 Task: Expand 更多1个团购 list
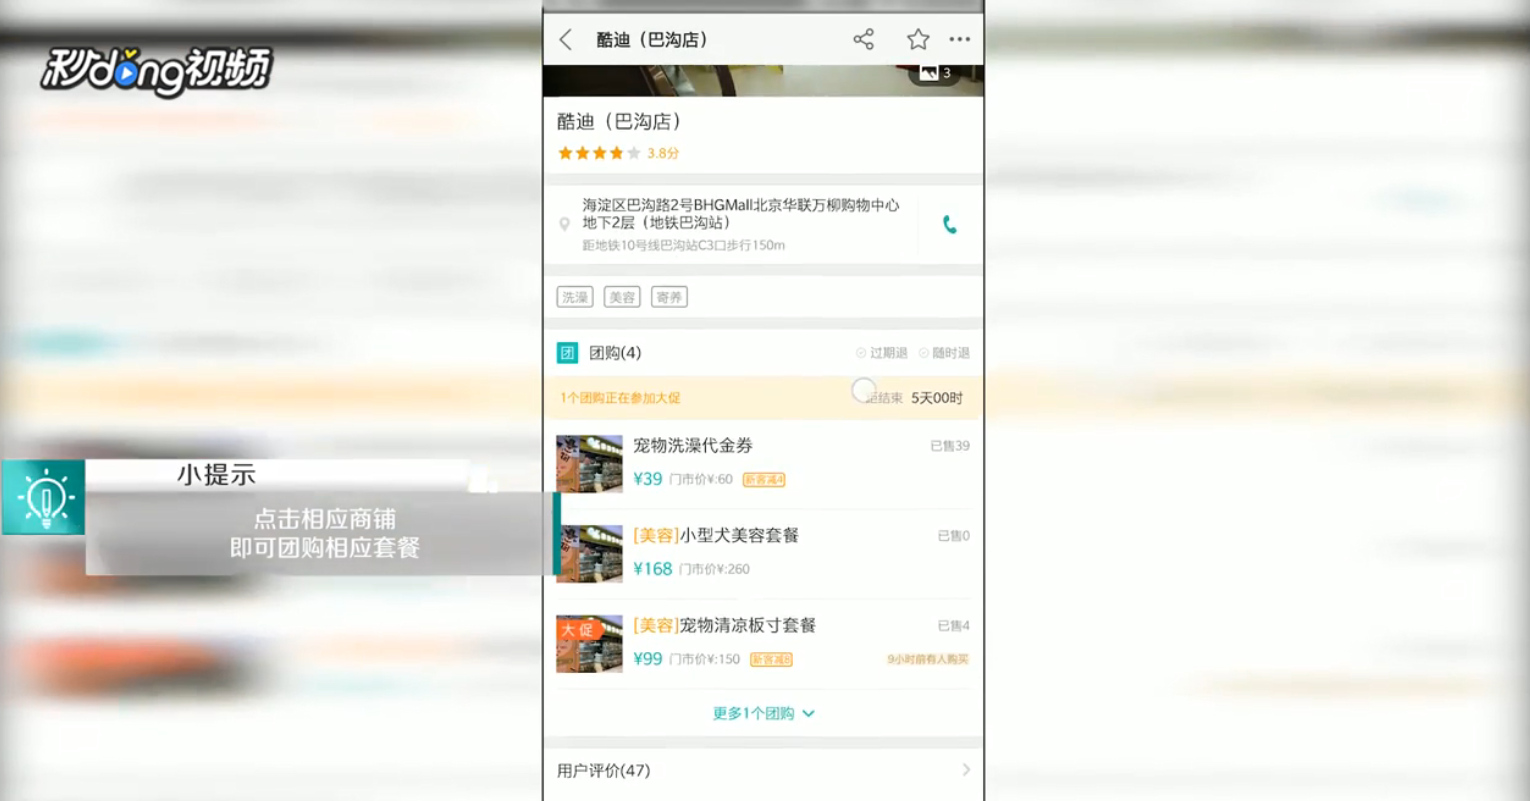(763, 713)
